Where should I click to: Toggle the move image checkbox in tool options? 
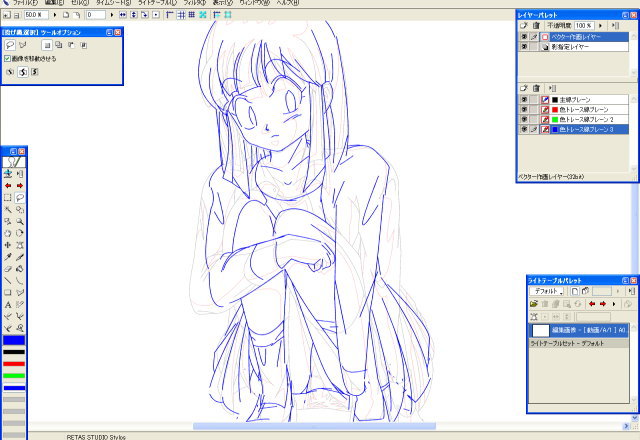pos(8,58)
